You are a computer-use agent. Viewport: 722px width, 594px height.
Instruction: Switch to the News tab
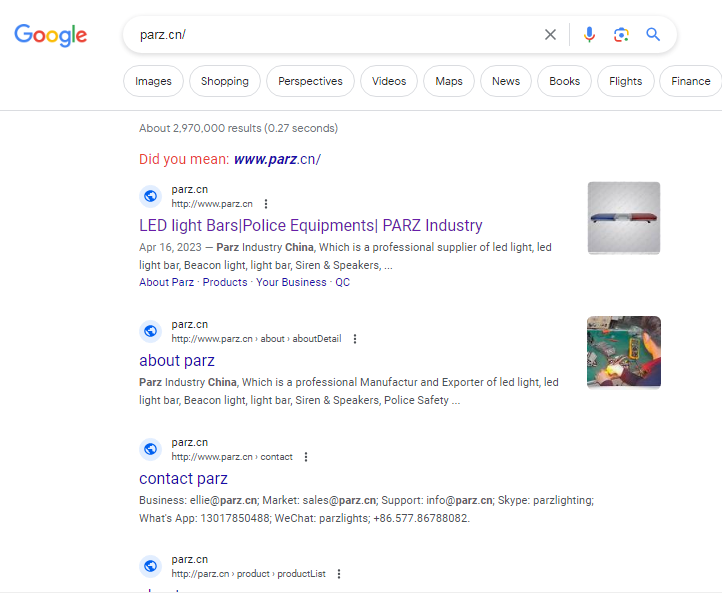[x=506, y=81]
